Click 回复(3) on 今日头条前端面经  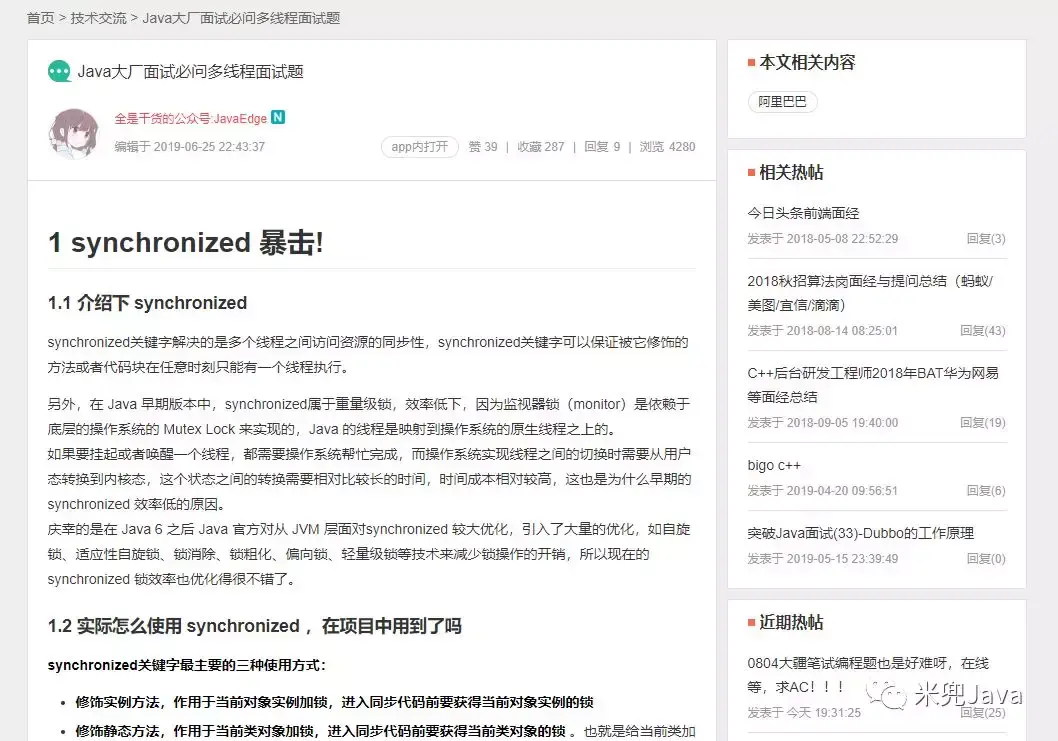986,238
